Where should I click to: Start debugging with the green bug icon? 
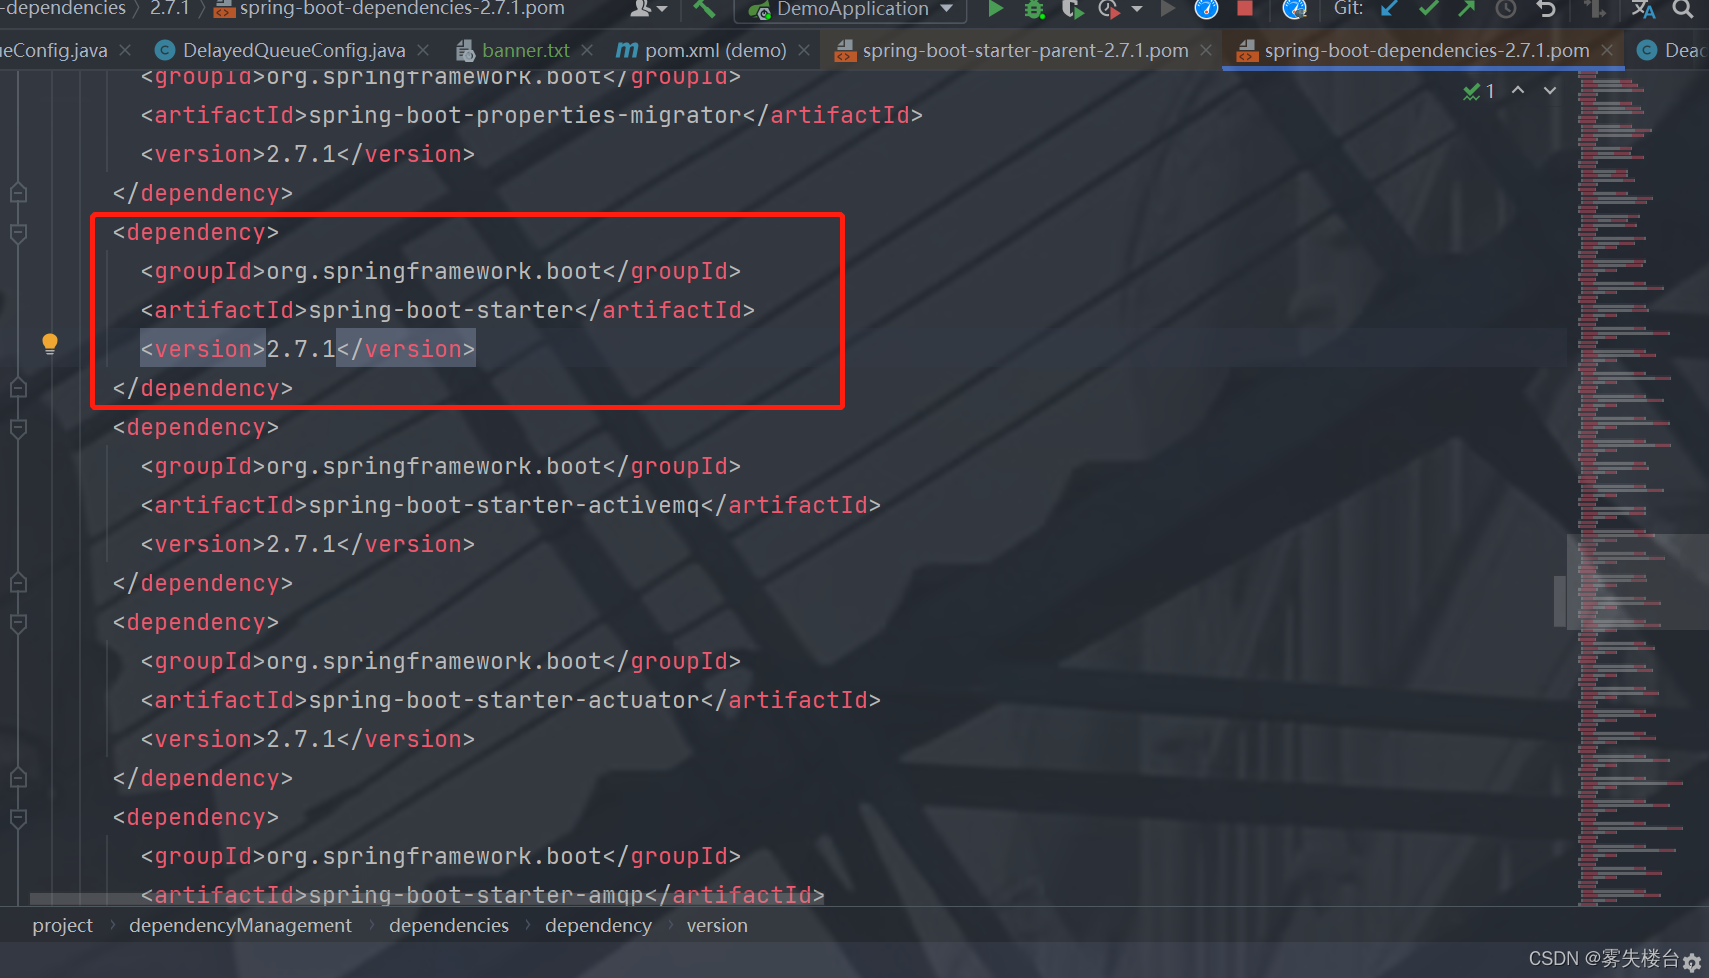pyautogui.click(x=1034, y=9)
